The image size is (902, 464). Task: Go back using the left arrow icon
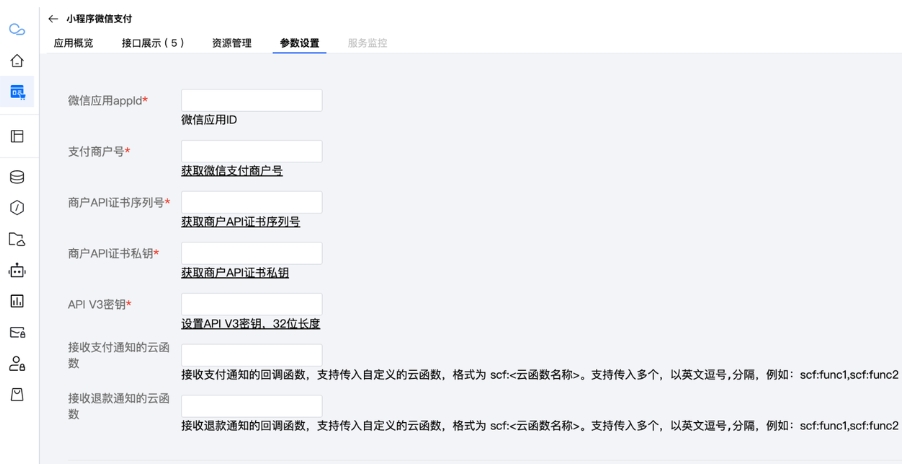coord(53,18)
